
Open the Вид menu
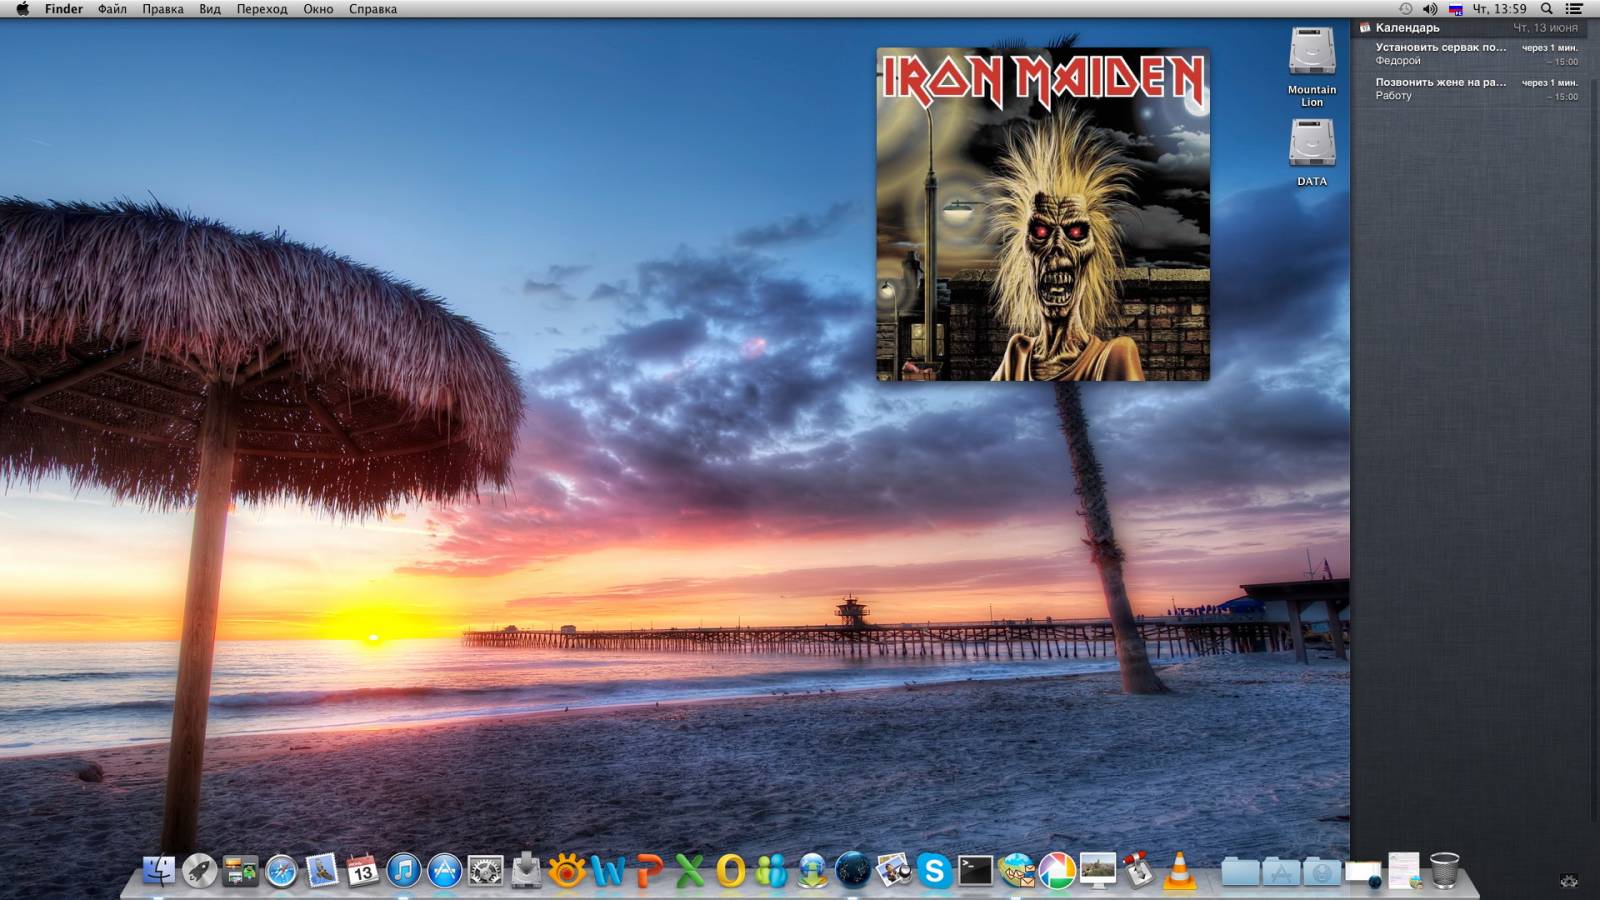(210, 9)
